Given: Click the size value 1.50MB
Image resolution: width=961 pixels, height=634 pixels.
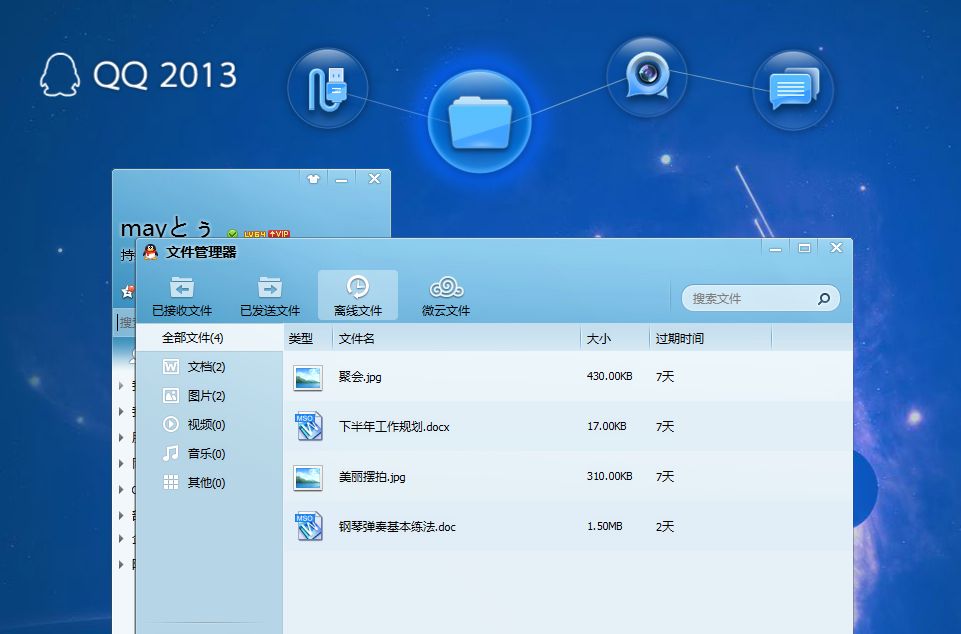Looking at the screenshot, I should pyautogui.click(x=605, y=526).
